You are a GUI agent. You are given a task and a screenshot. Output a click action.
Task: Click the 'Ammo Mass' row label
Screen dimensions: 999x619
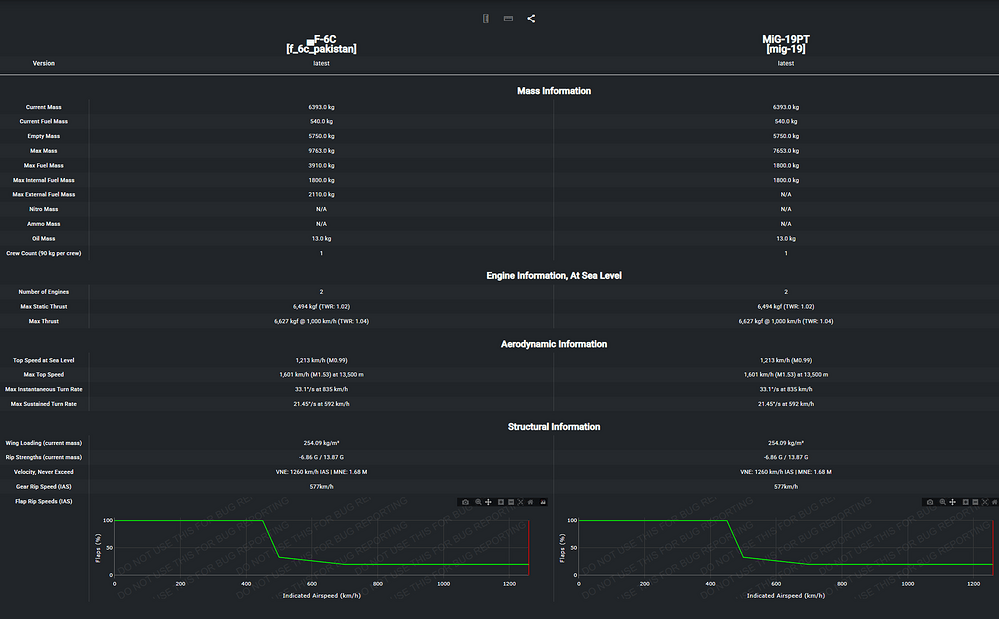[x=43, y=224]
